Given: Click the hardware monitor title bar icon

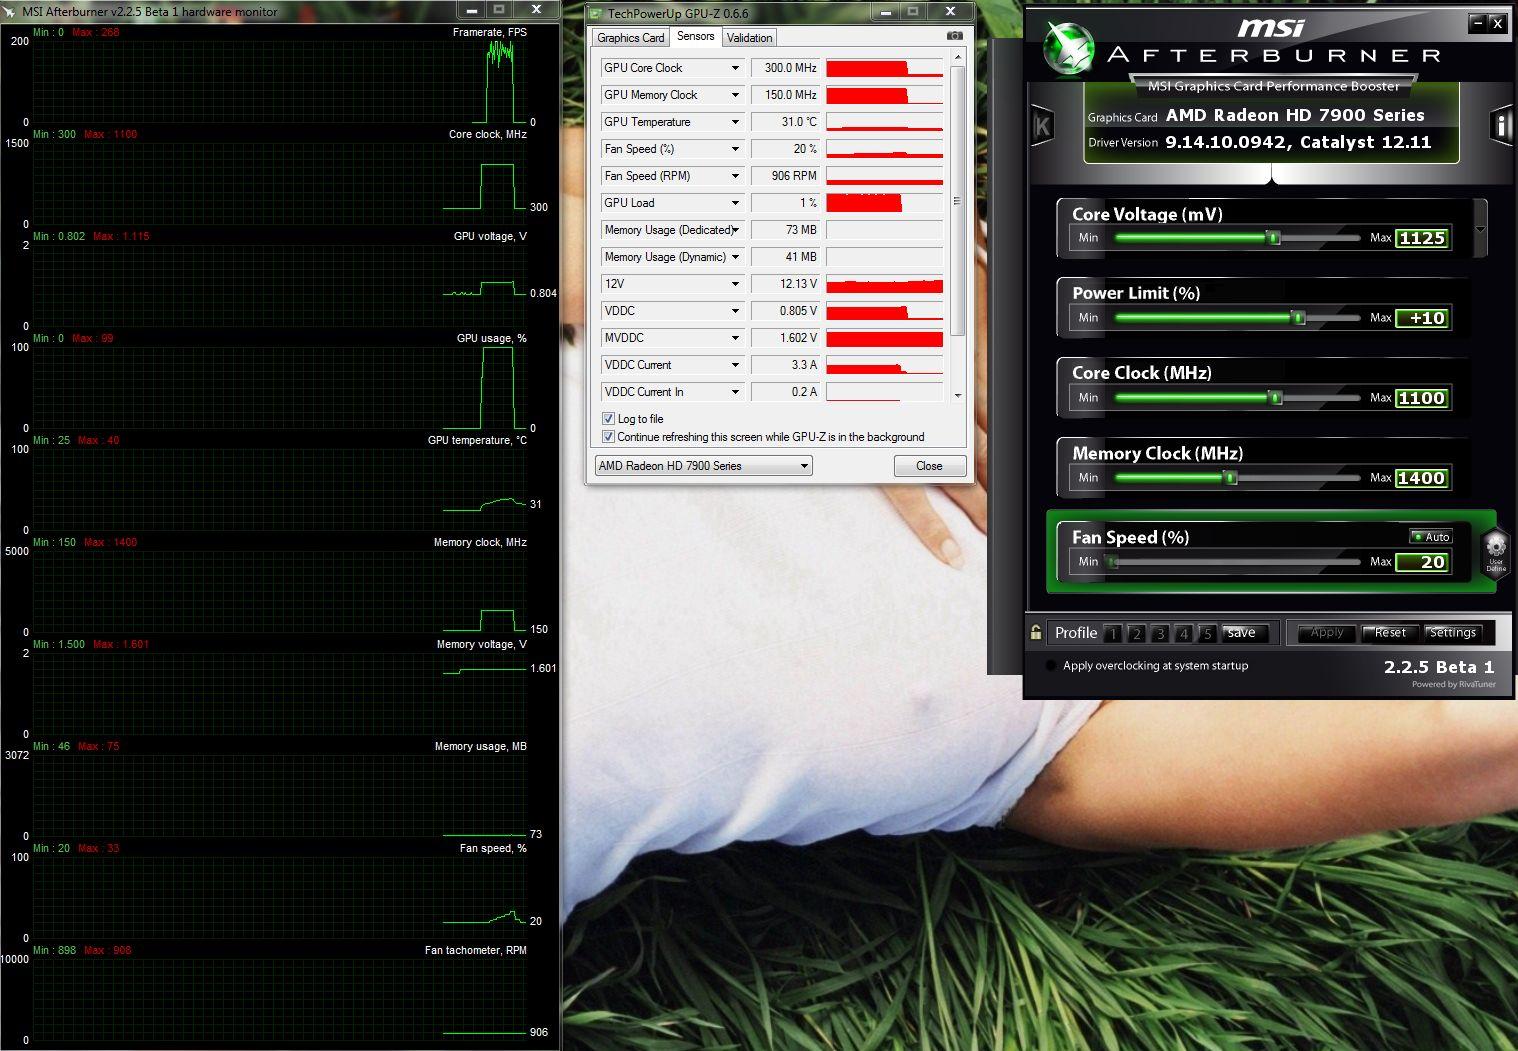Looking at the screenshot, I should [x=11, y=11].
